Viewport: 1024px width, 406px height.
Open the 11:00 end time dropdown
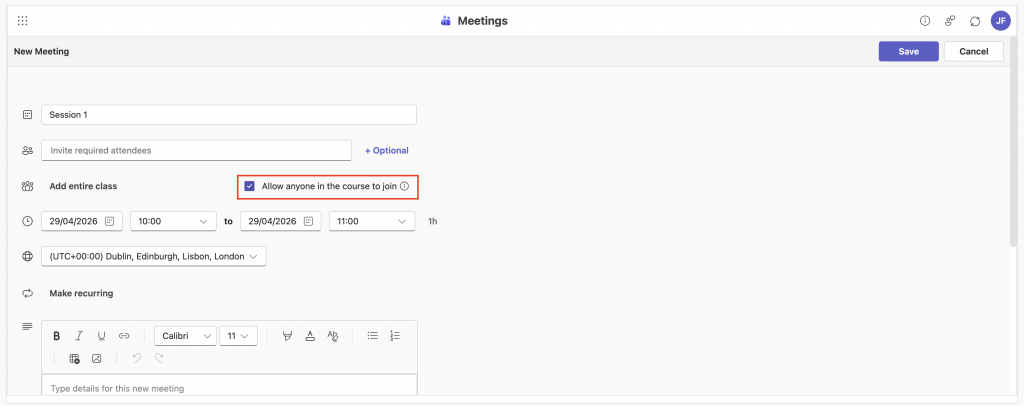(372, 221)
